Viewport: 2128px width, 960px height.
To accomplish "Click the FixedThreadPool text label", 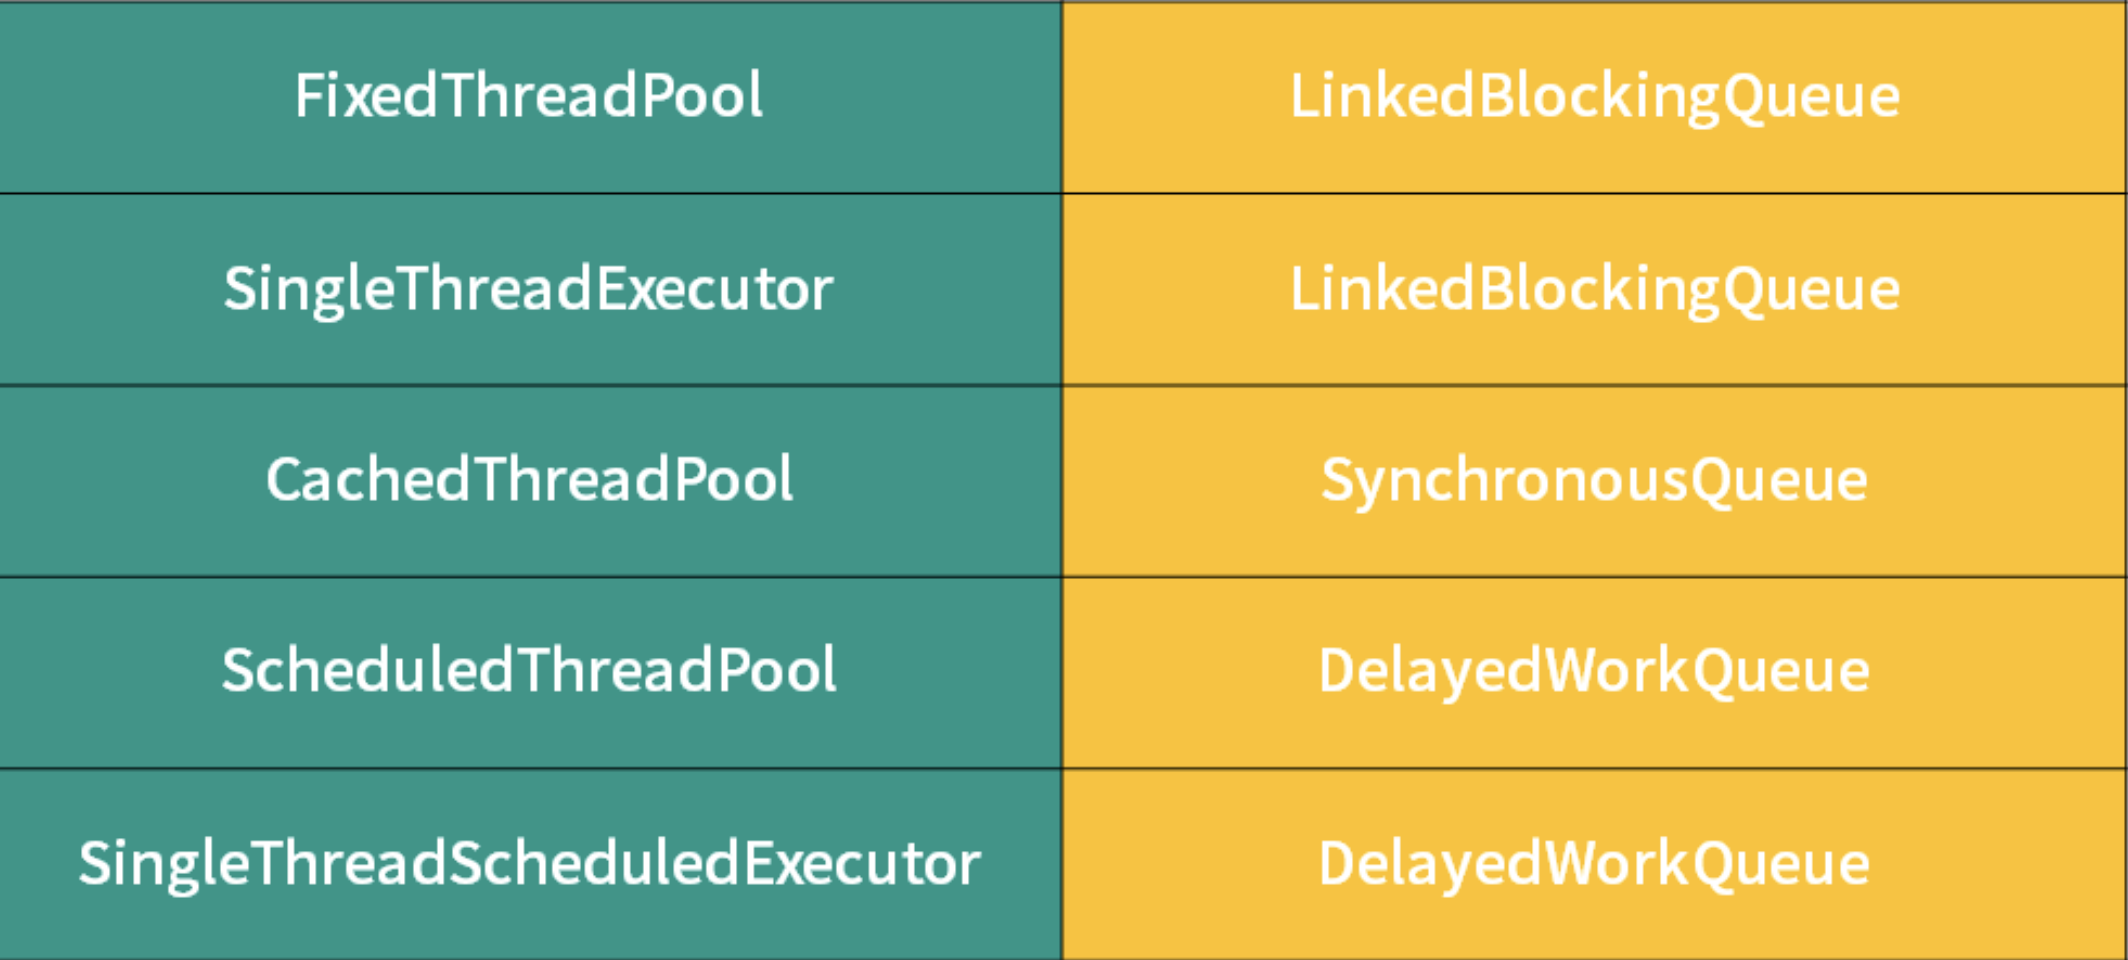I will pos(529,96).
